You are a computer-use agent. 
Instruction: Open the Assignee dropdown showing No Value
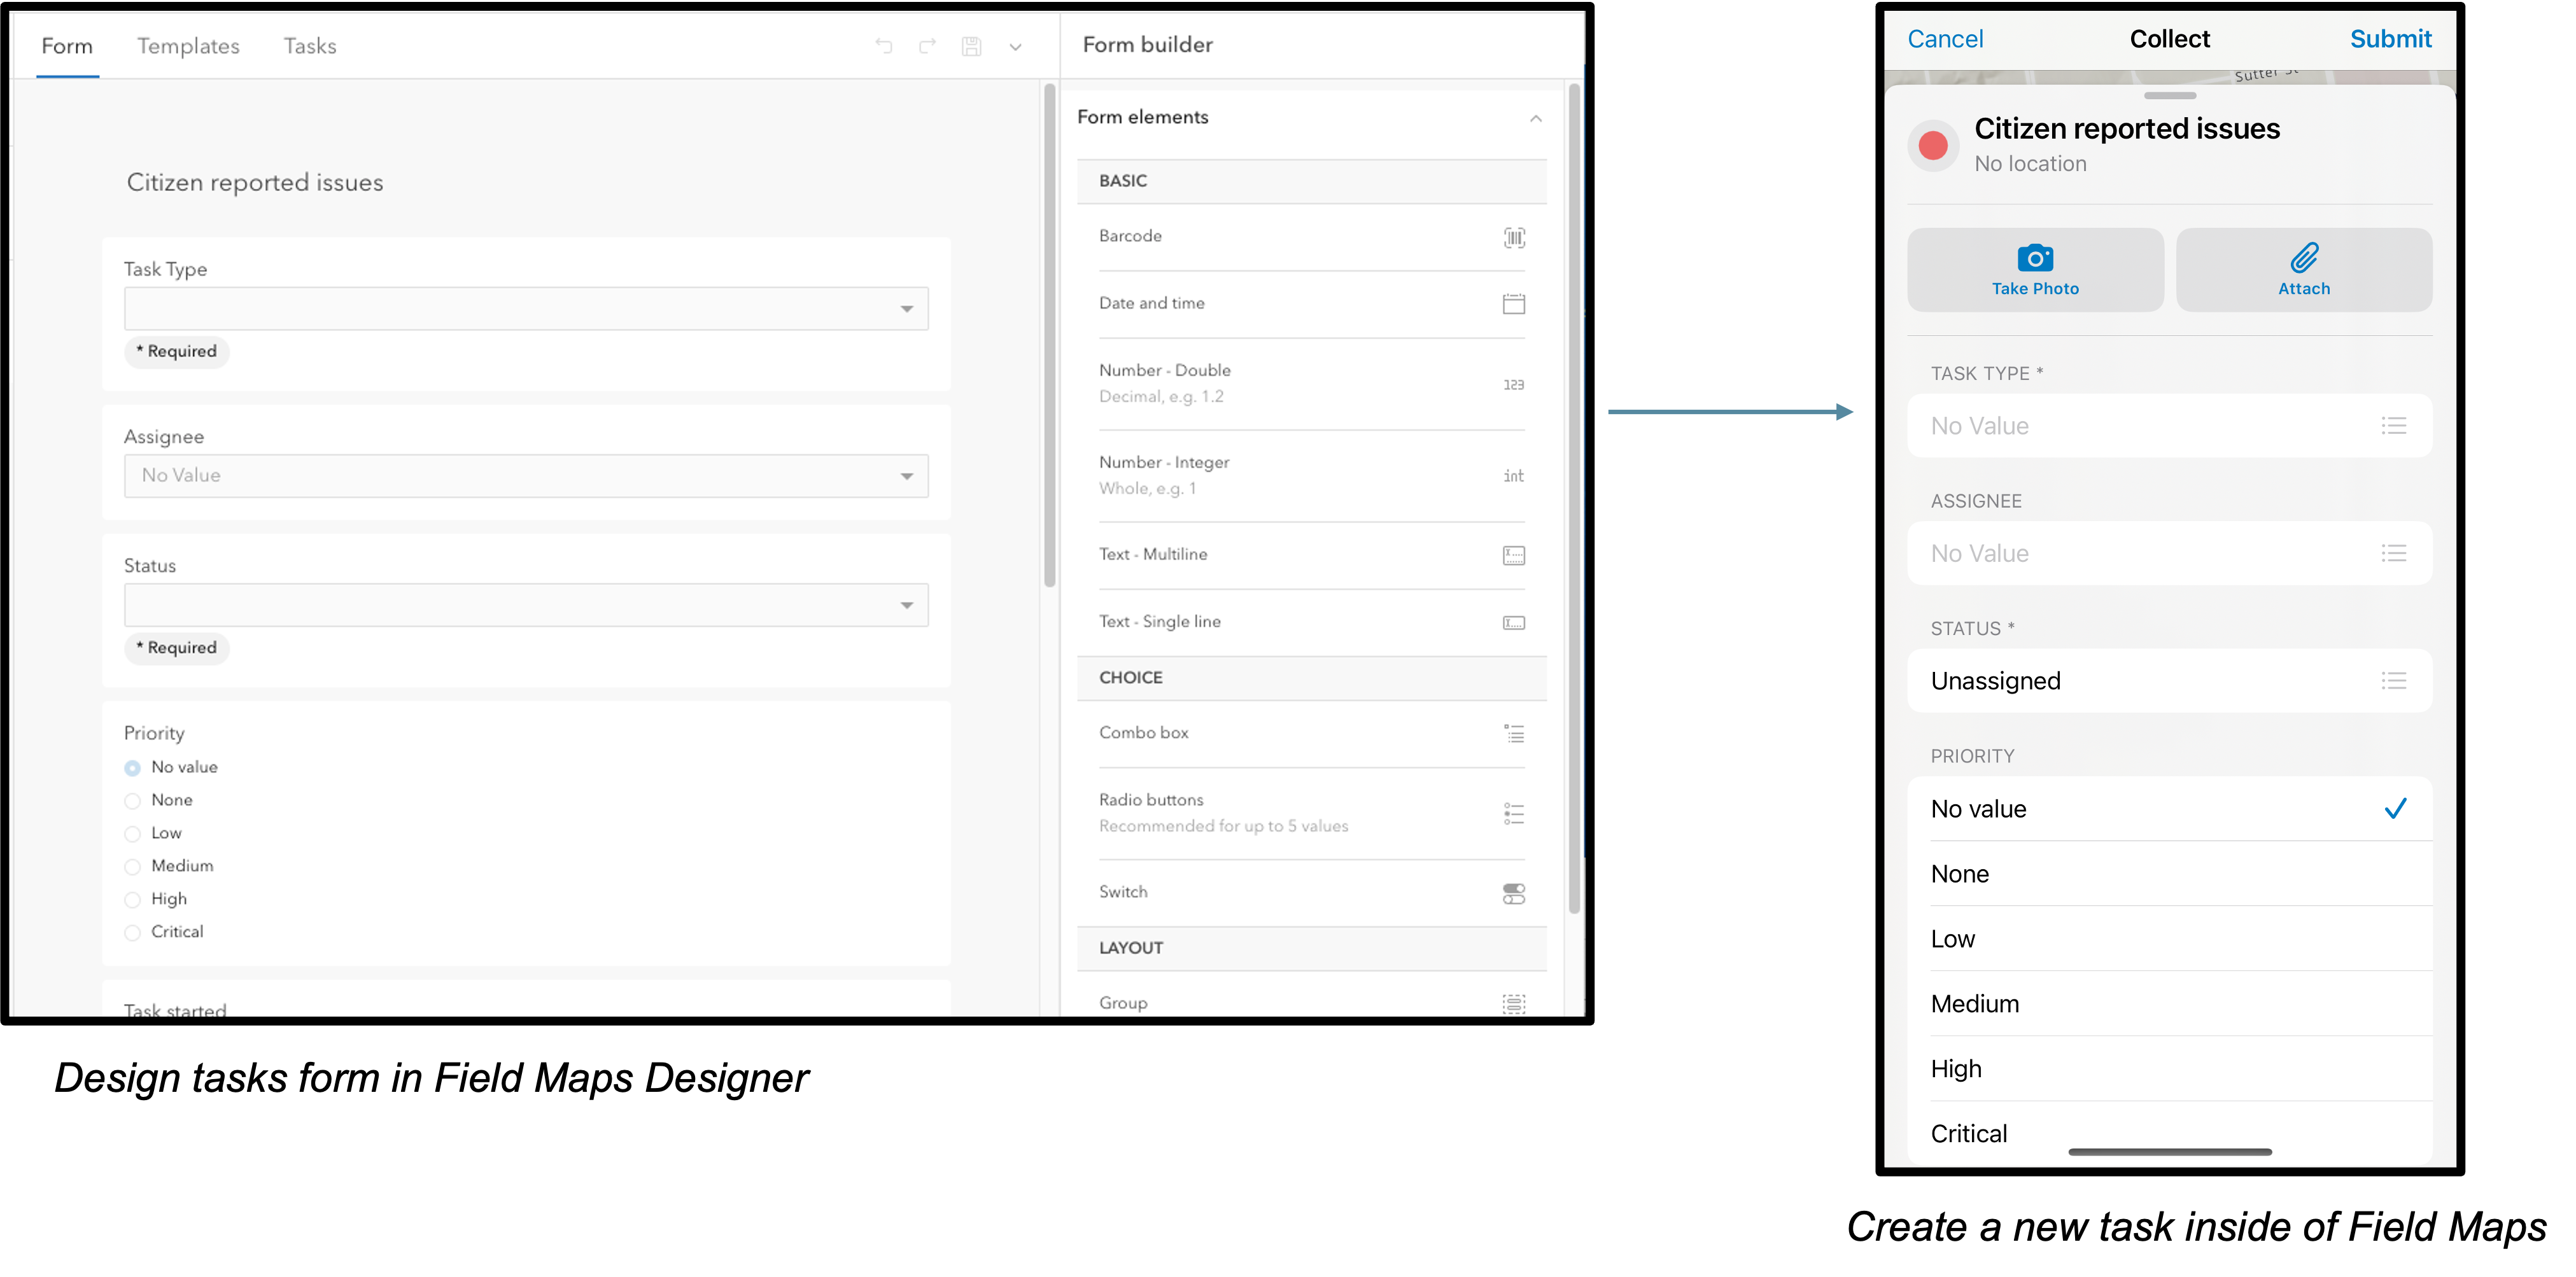(525, 475)
